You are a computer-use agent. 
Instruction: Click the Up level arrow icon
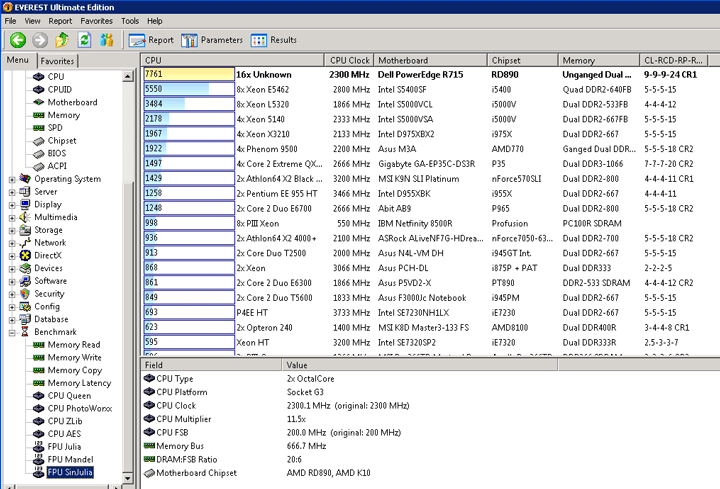pos(62,40)
